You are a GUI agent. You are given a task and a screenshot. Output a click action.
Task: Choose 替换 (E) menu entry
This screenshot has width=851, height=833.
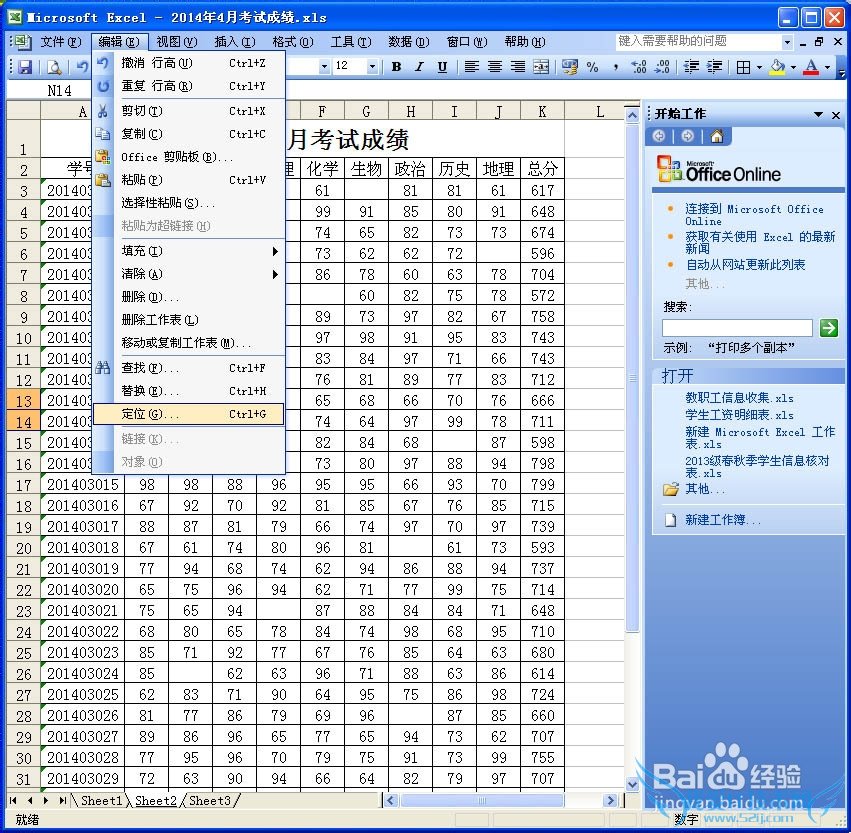[x=188, y=391]
